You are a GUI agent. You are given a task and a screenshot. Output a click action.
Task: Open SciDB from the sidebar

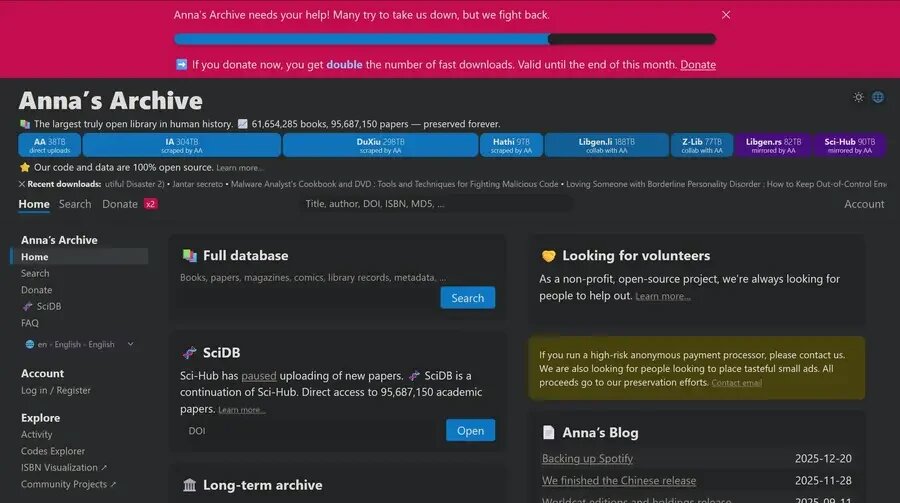48,307
